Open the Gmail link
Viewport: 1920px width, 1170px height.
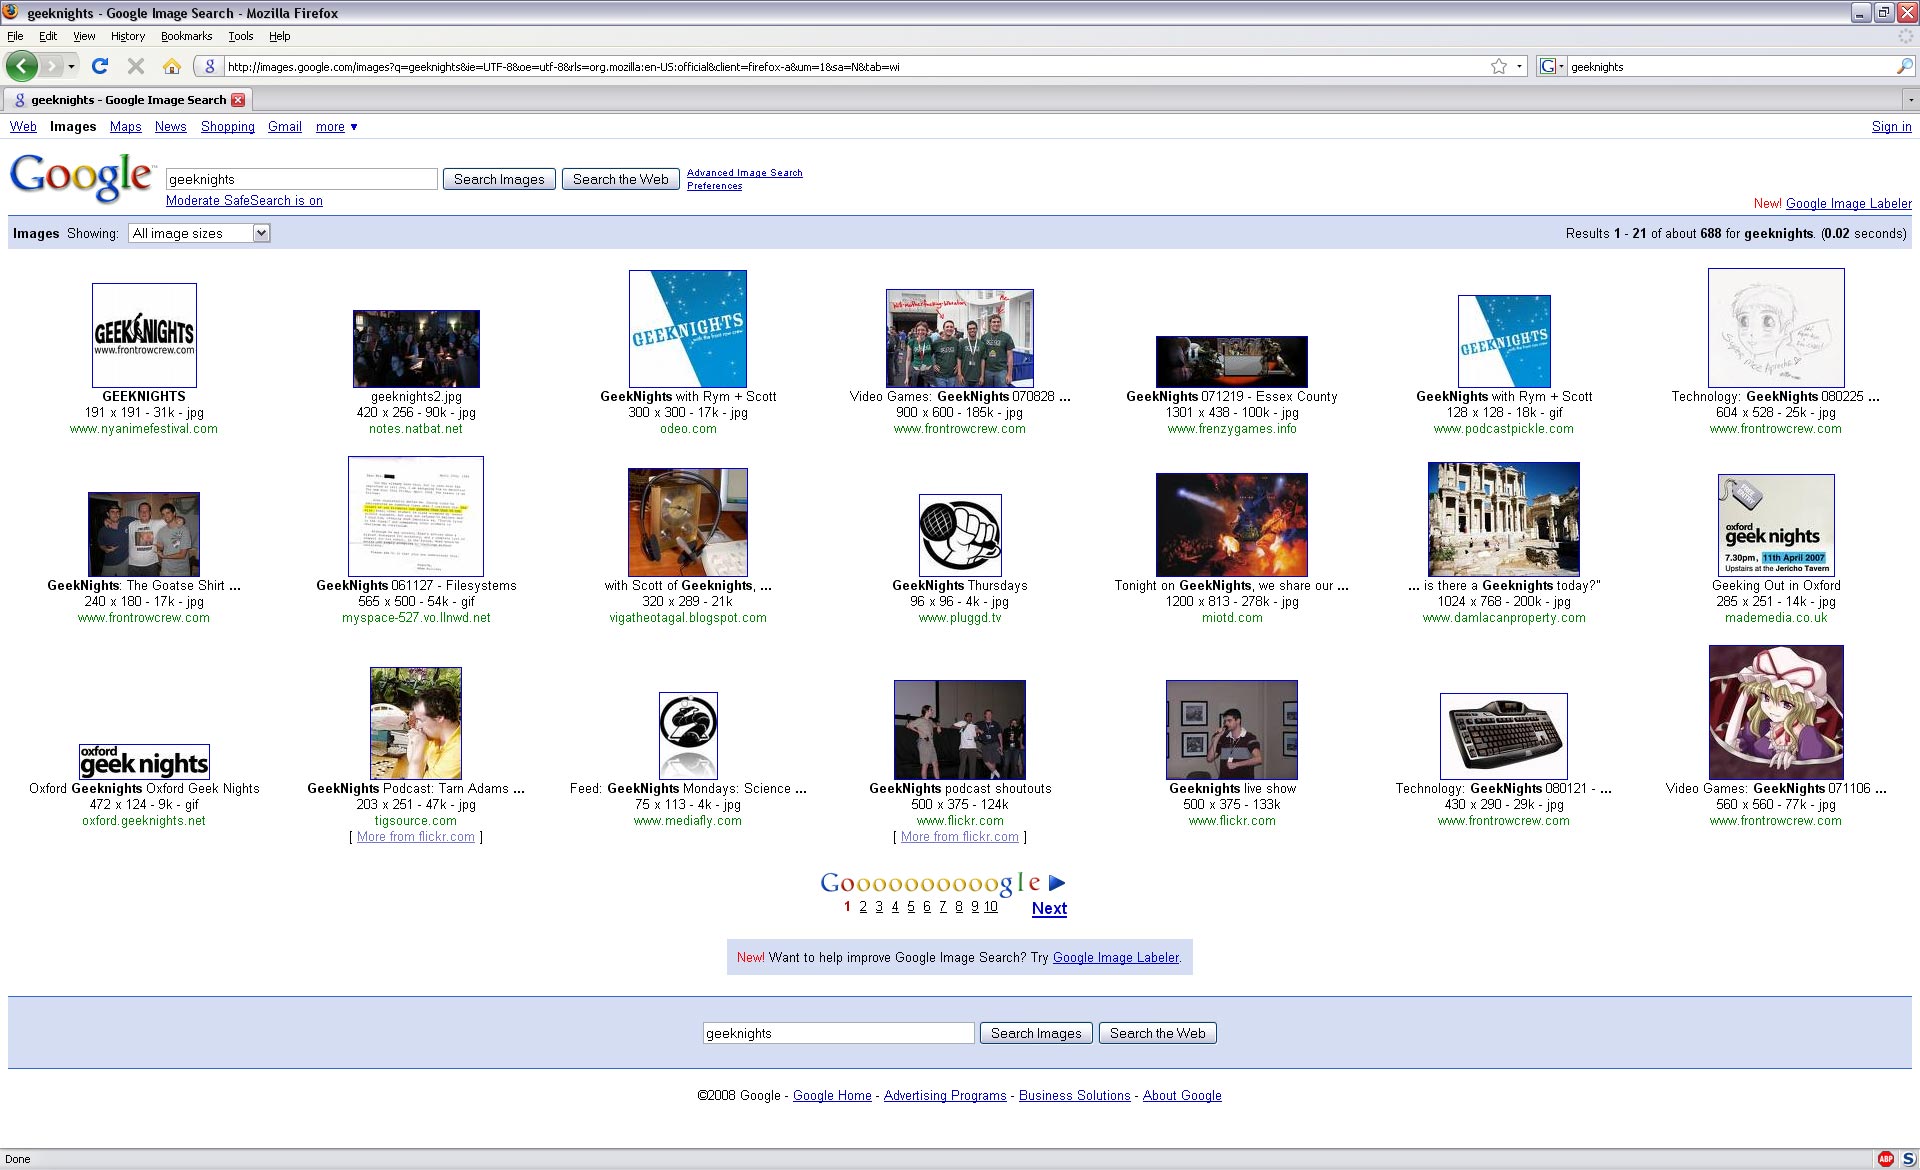click(284, 127)
